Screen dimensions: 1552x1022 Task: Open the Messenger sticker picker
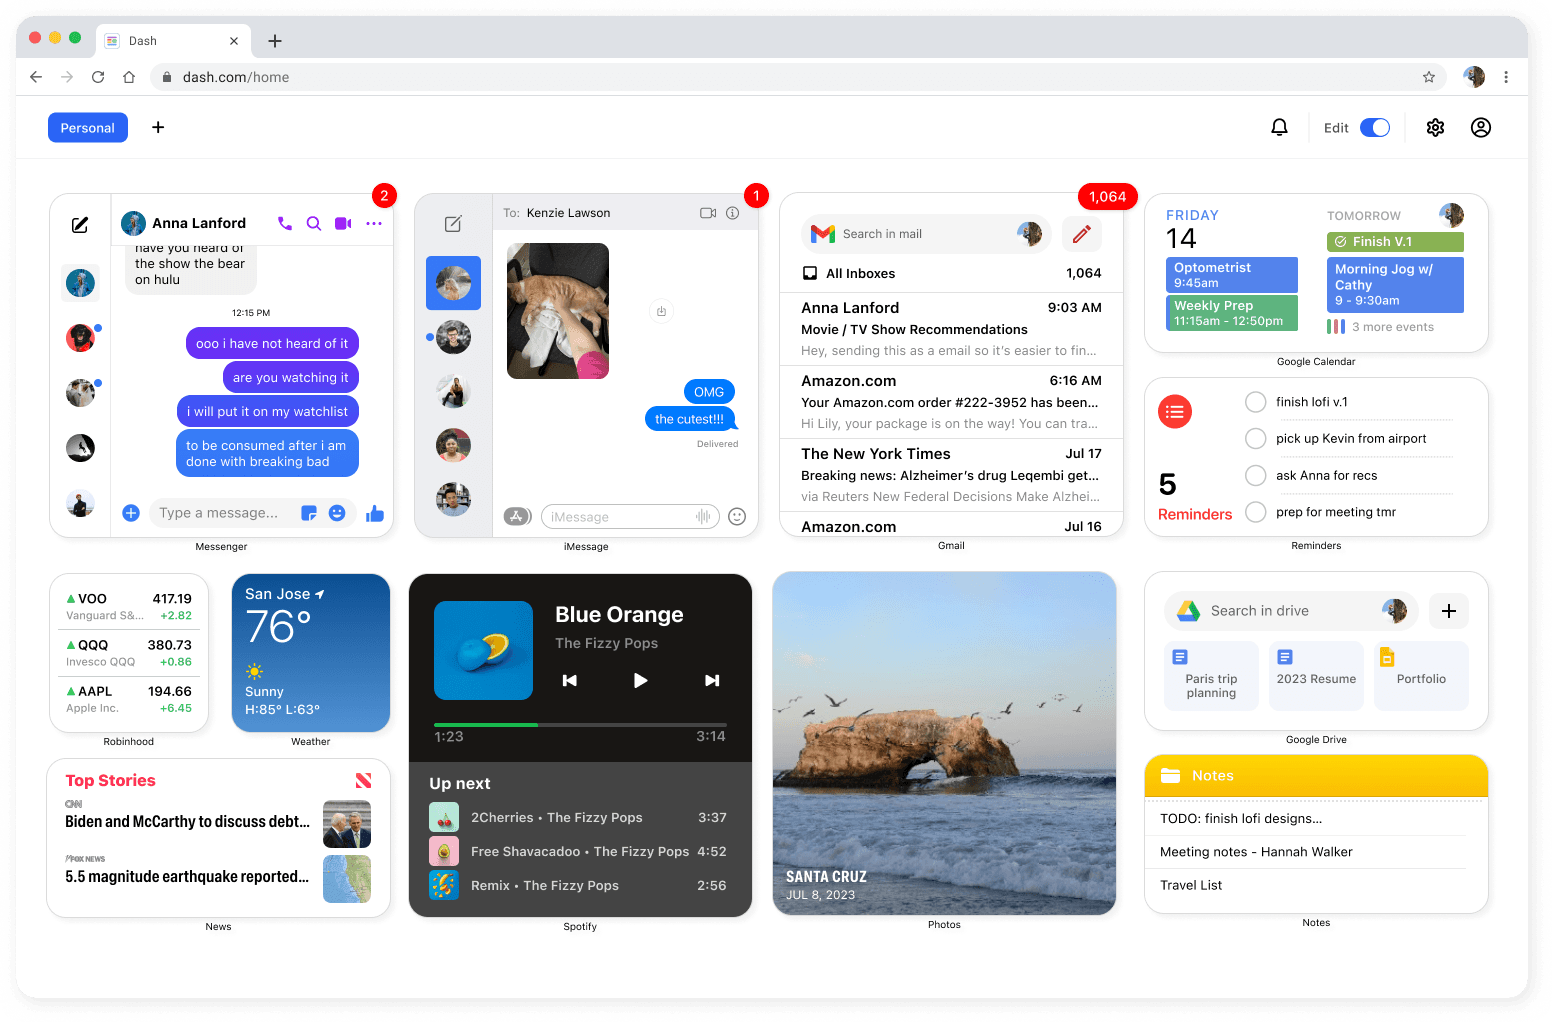(309, 513)
